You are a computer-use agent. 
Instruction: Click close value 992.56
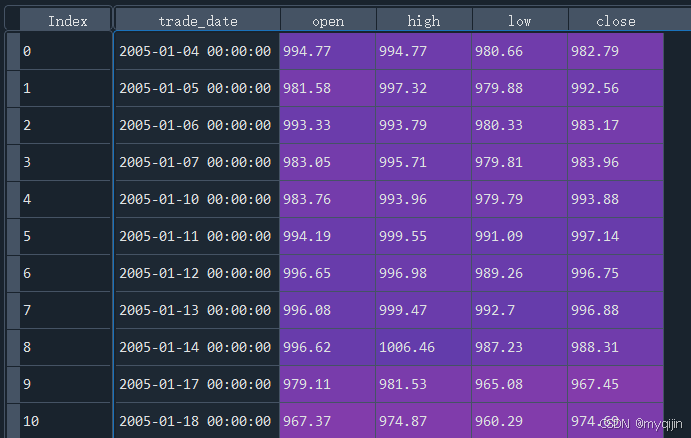[x=616, y=88]
